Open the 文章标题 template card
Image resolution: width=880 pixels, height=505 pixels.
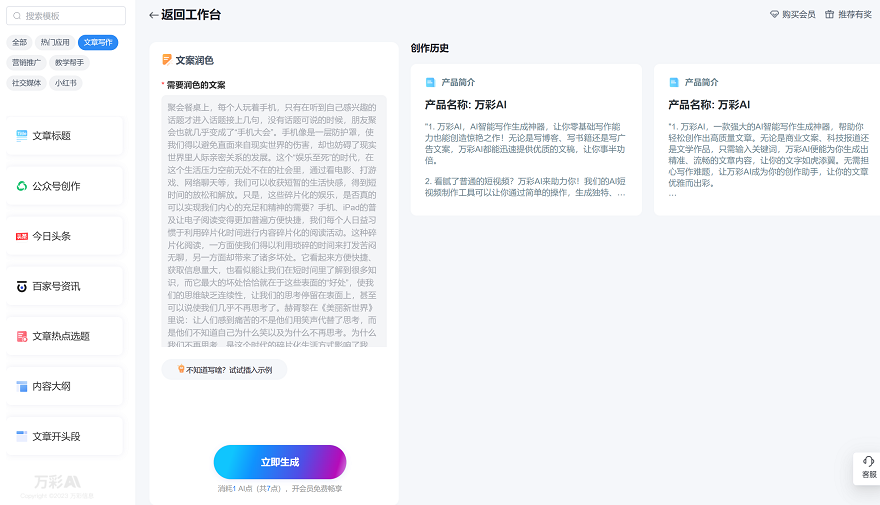click(x=65, y=136)
